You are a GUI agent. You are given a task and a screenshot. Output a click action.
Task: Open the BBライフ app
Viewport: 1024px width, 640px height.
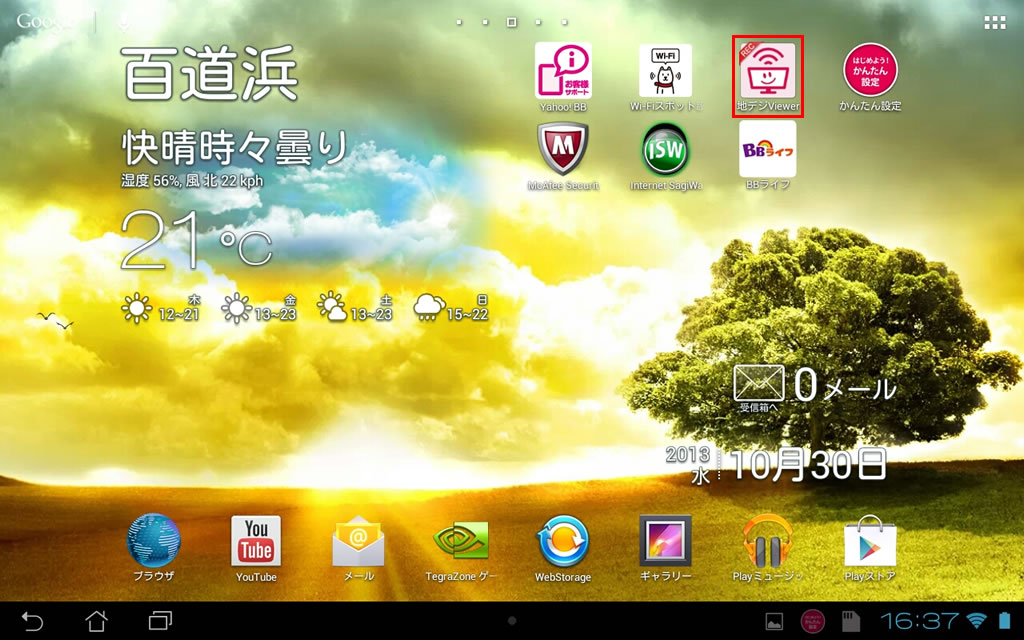point(767,150)
